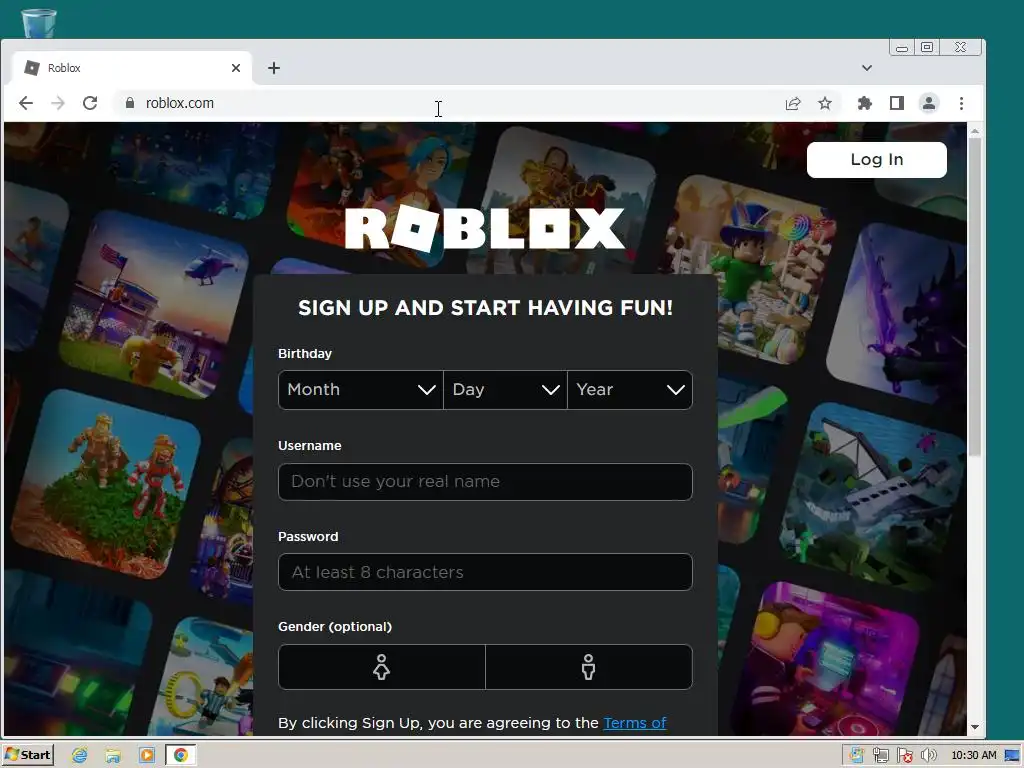Open Chrome's three-dot menu

[961, 103]
